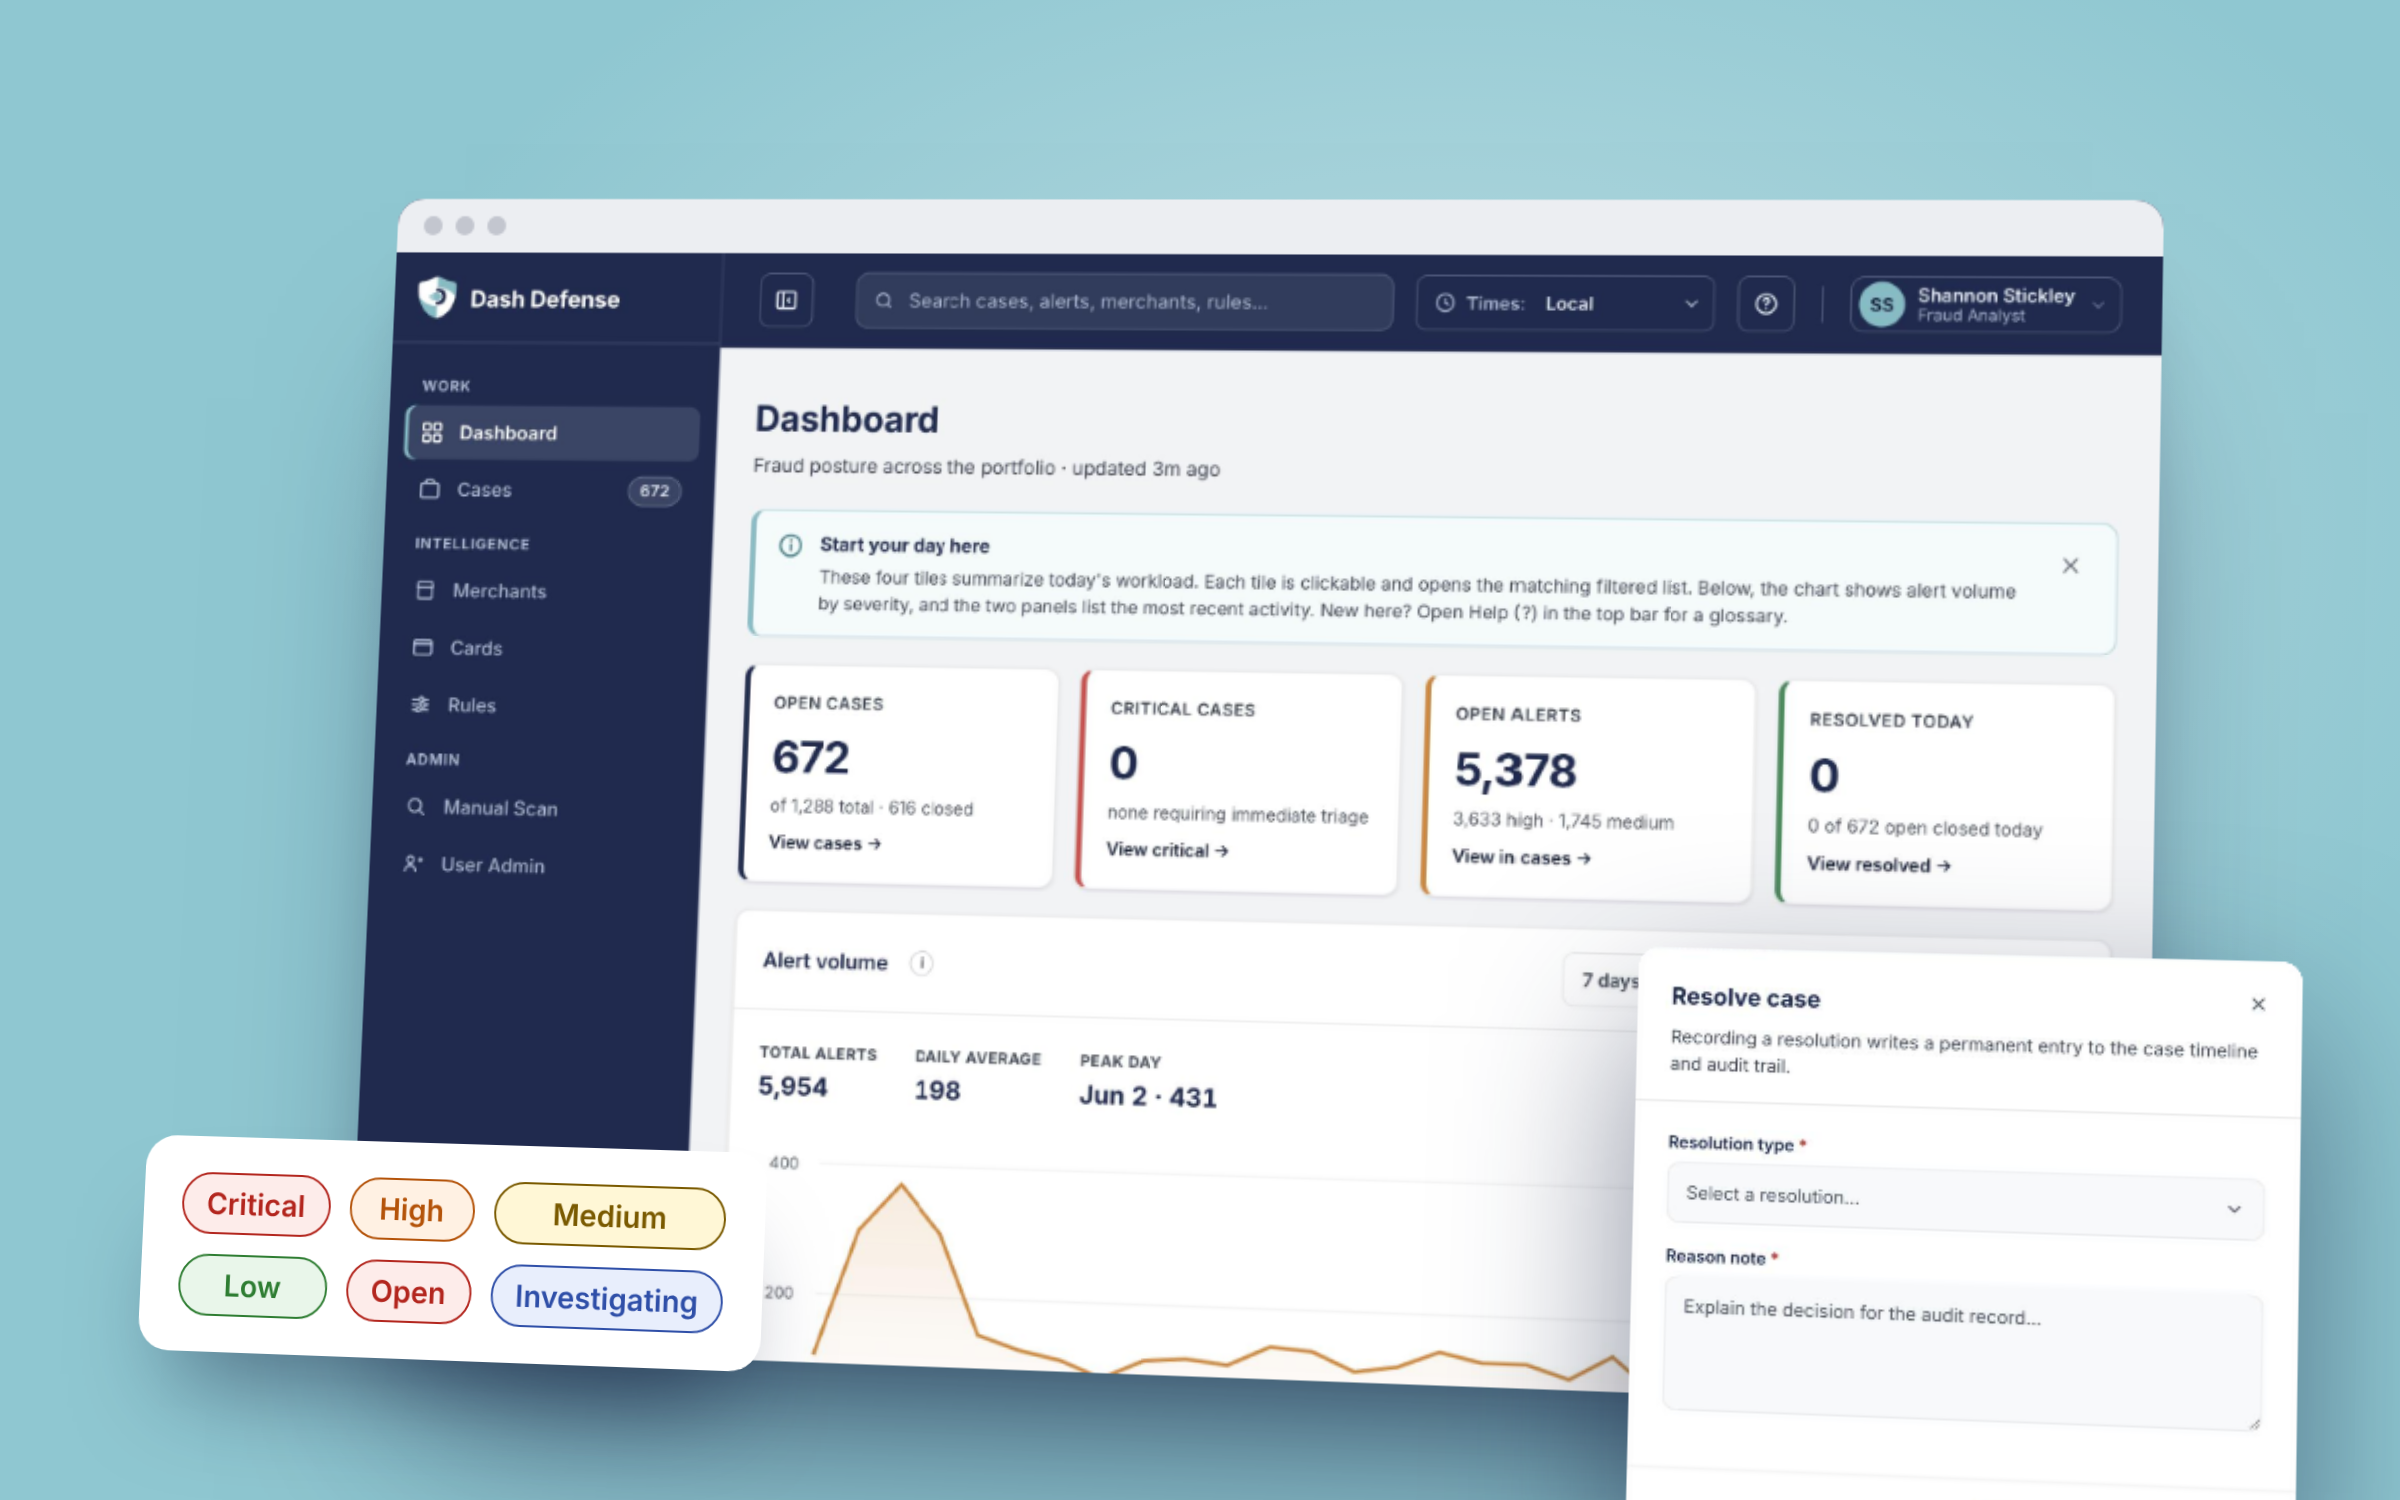Click the info icon in Start your day banner

coord(790,545)
